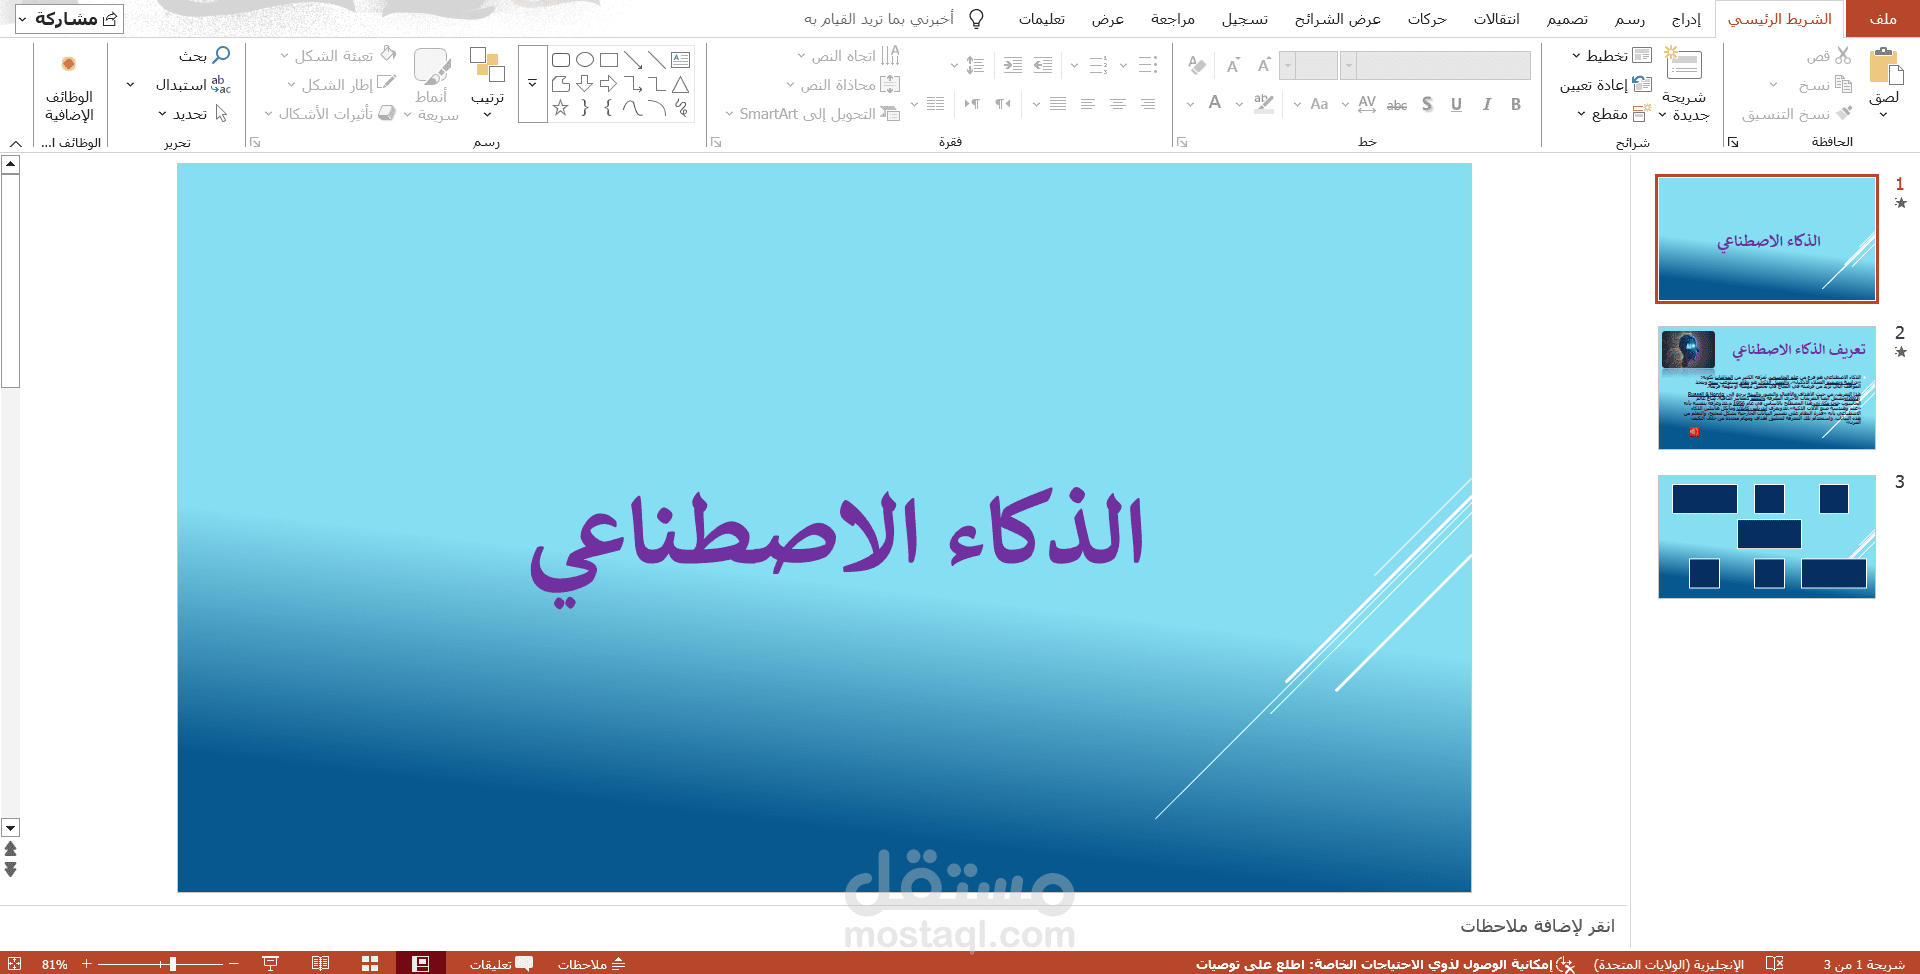Click the New Slide (شريحة جديدة) icon
Screen dimensions: 1920x974
pos(1683,64)
